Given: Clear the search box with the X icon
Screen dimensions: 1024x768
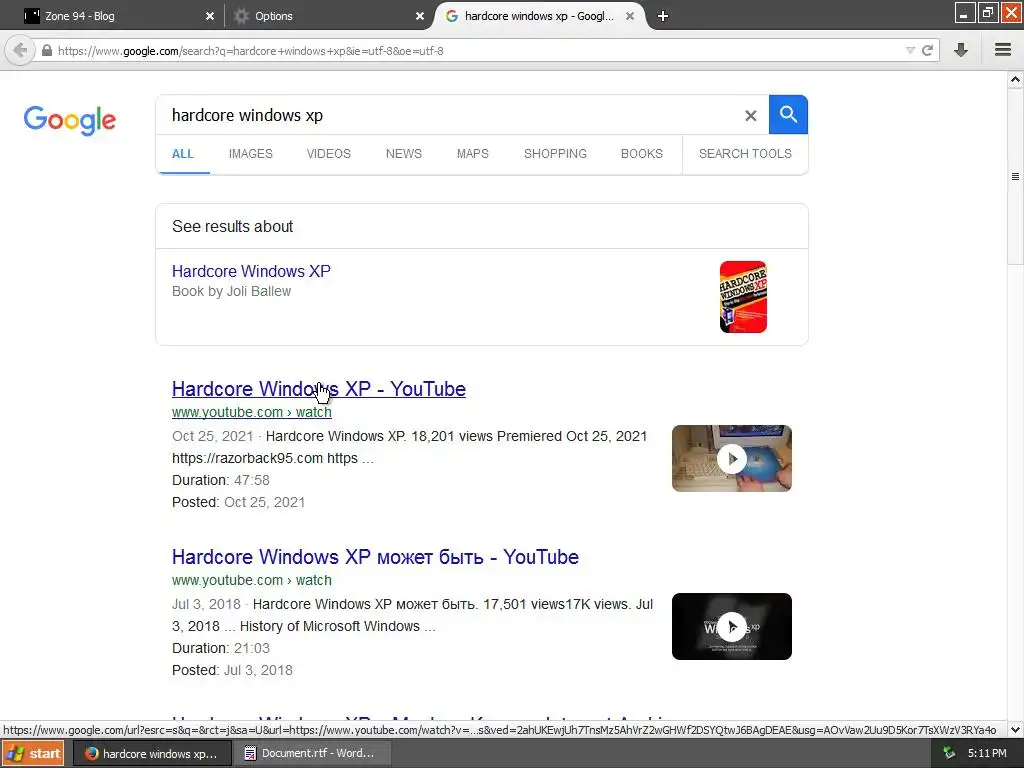Looking at the screenshot, I should pyautogui.click(x=751, y=116).
